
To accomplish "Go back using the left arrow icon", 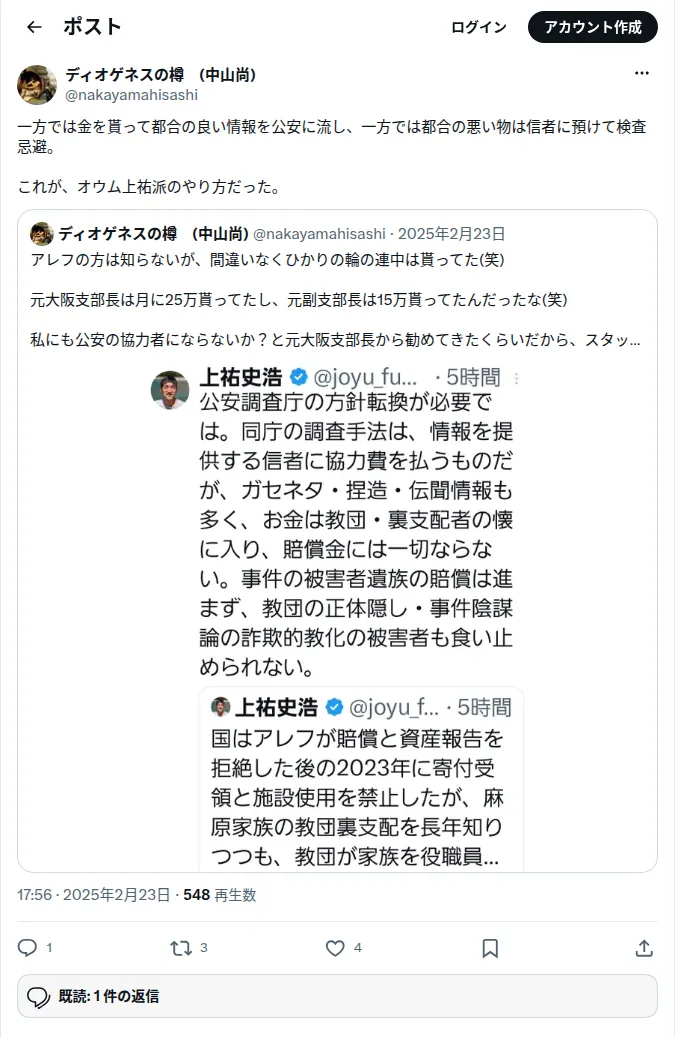I will 34,27.
